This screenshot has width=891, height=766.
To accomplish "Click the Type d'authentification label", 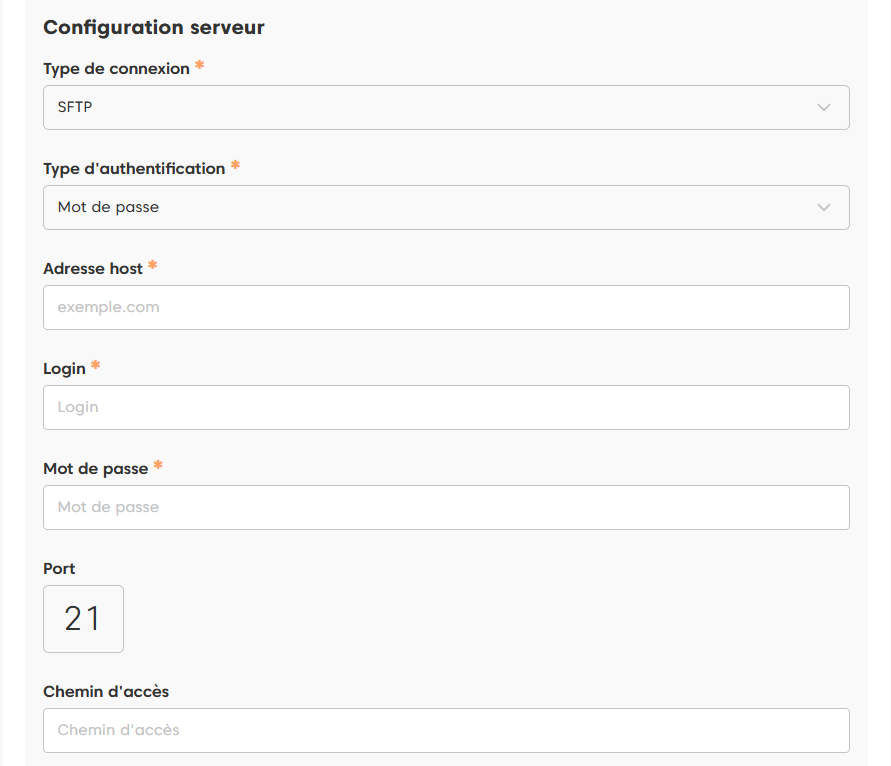I will 134,169.
